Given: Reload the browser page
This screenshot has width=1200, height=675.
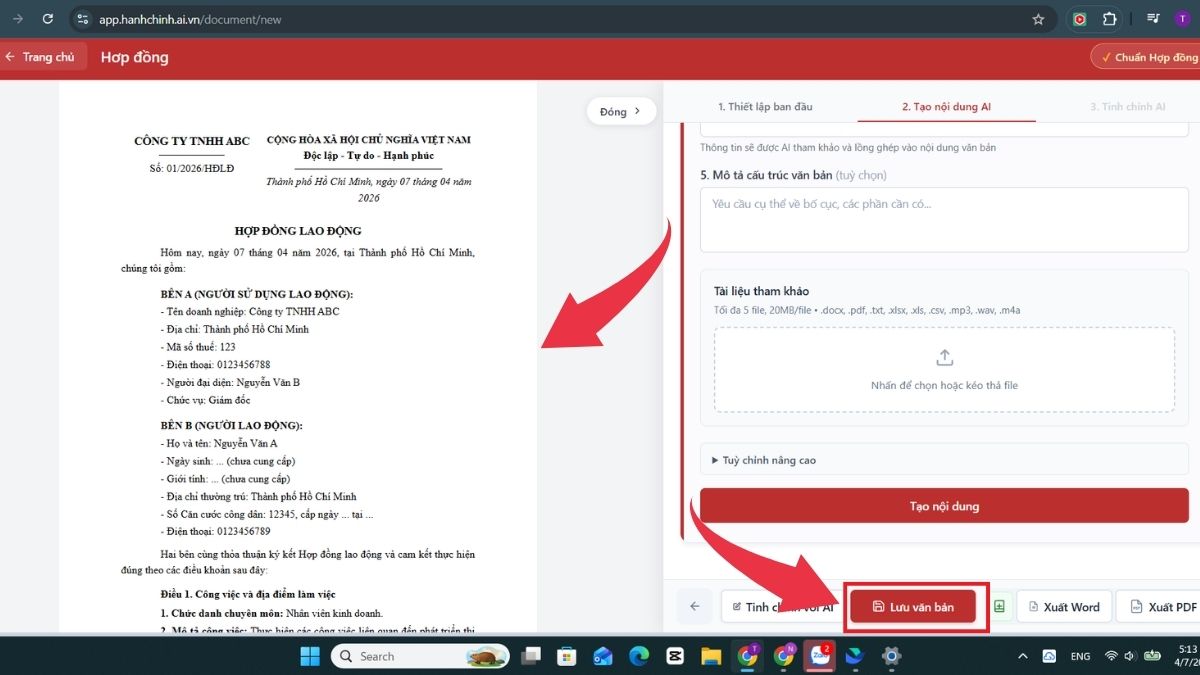Looking at the screenshot, I should pos(48,19).
